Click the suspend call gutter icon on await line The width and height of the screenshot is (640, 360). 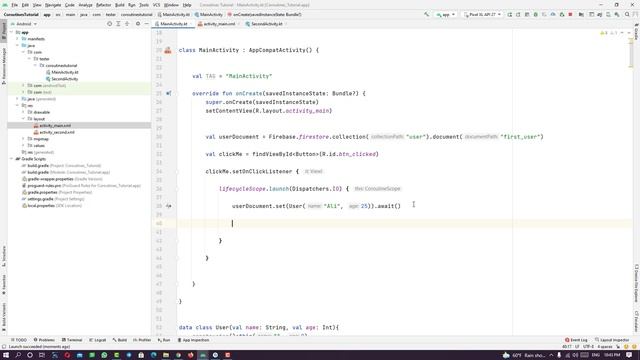(x=169, y=206)
